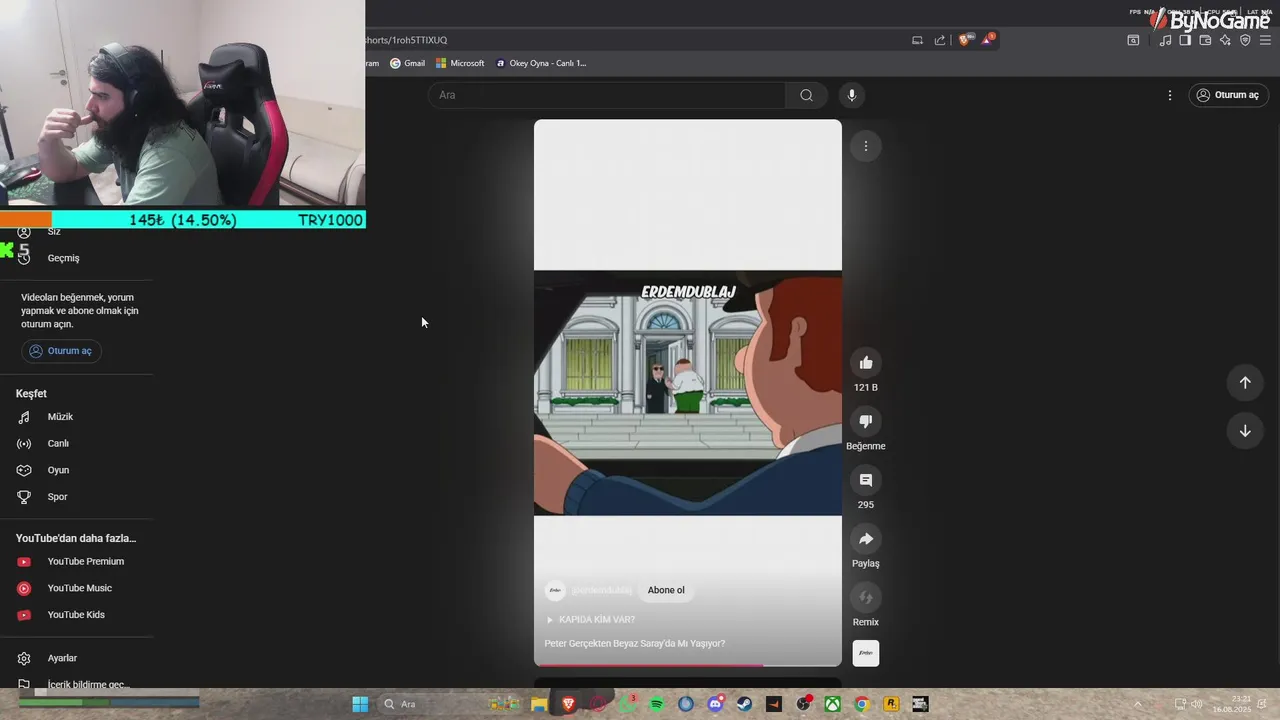Screen dimensions: 1280x720
Task: Open Okey Oyna - Canlı bookmark
Action: 540,63
